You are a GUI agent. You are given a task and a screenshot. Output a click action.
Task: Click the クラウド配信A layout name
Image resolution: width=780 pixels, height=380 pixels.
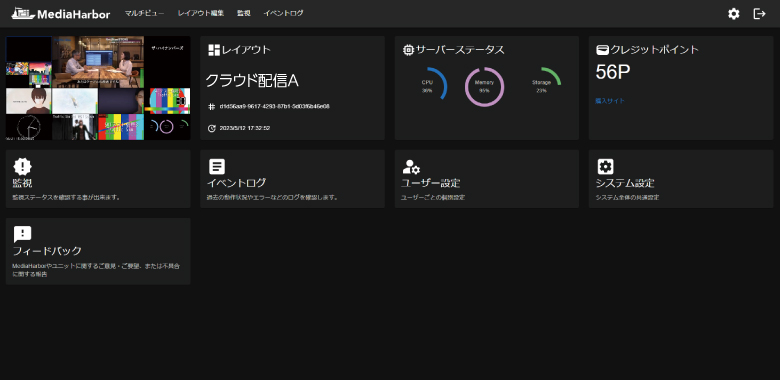coord(252,81)
